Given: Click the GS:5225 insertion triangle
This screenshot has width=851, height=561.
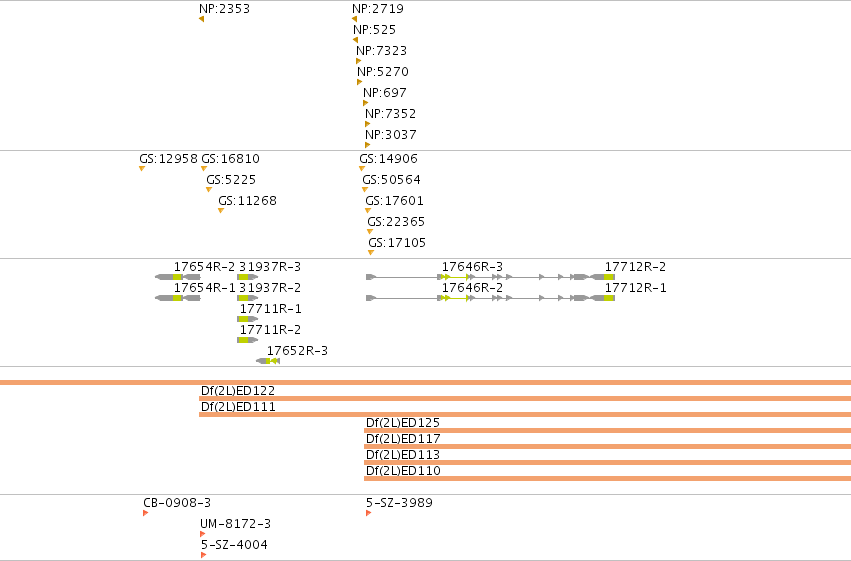Looking at the screenshot, I should pyautogui.click(x=209, y=190).
